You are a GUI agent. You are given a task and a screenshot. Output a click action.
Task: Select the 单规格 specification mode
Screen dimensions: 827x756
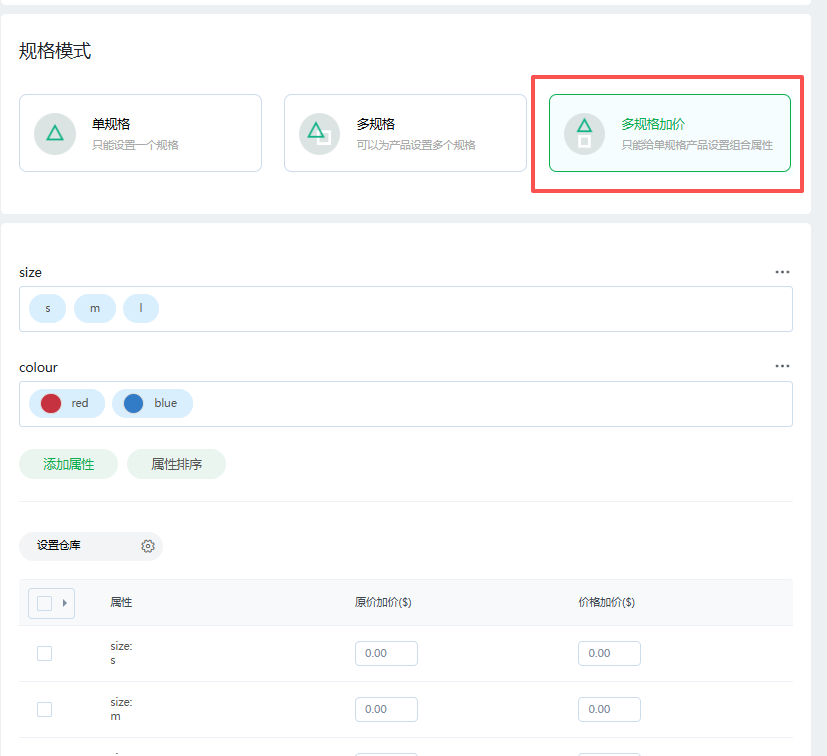140,133
